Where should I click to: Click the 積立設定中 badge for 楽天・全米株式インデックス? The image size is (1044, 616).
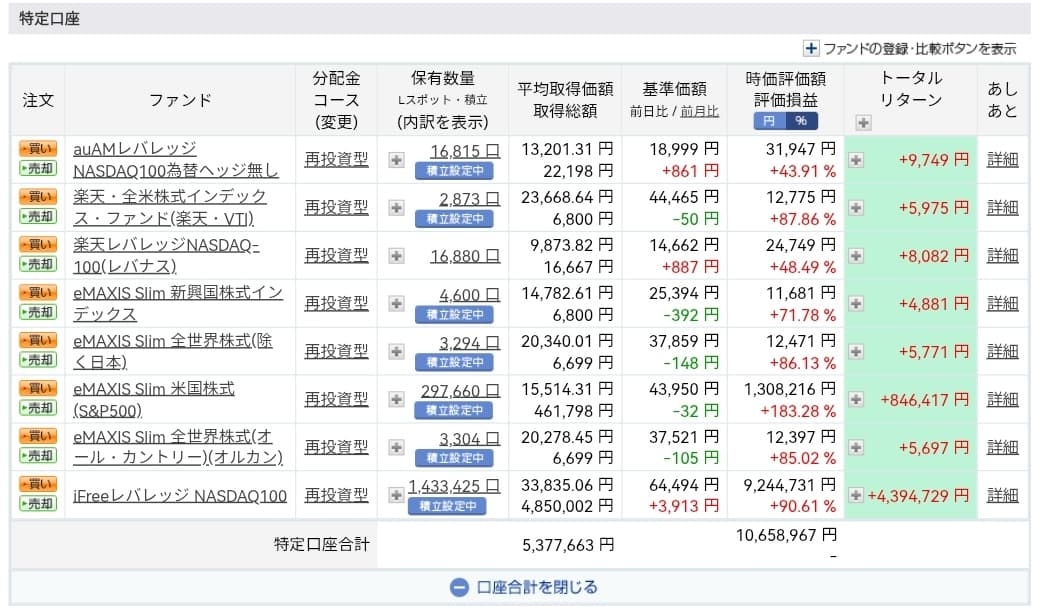coord(454,218)
